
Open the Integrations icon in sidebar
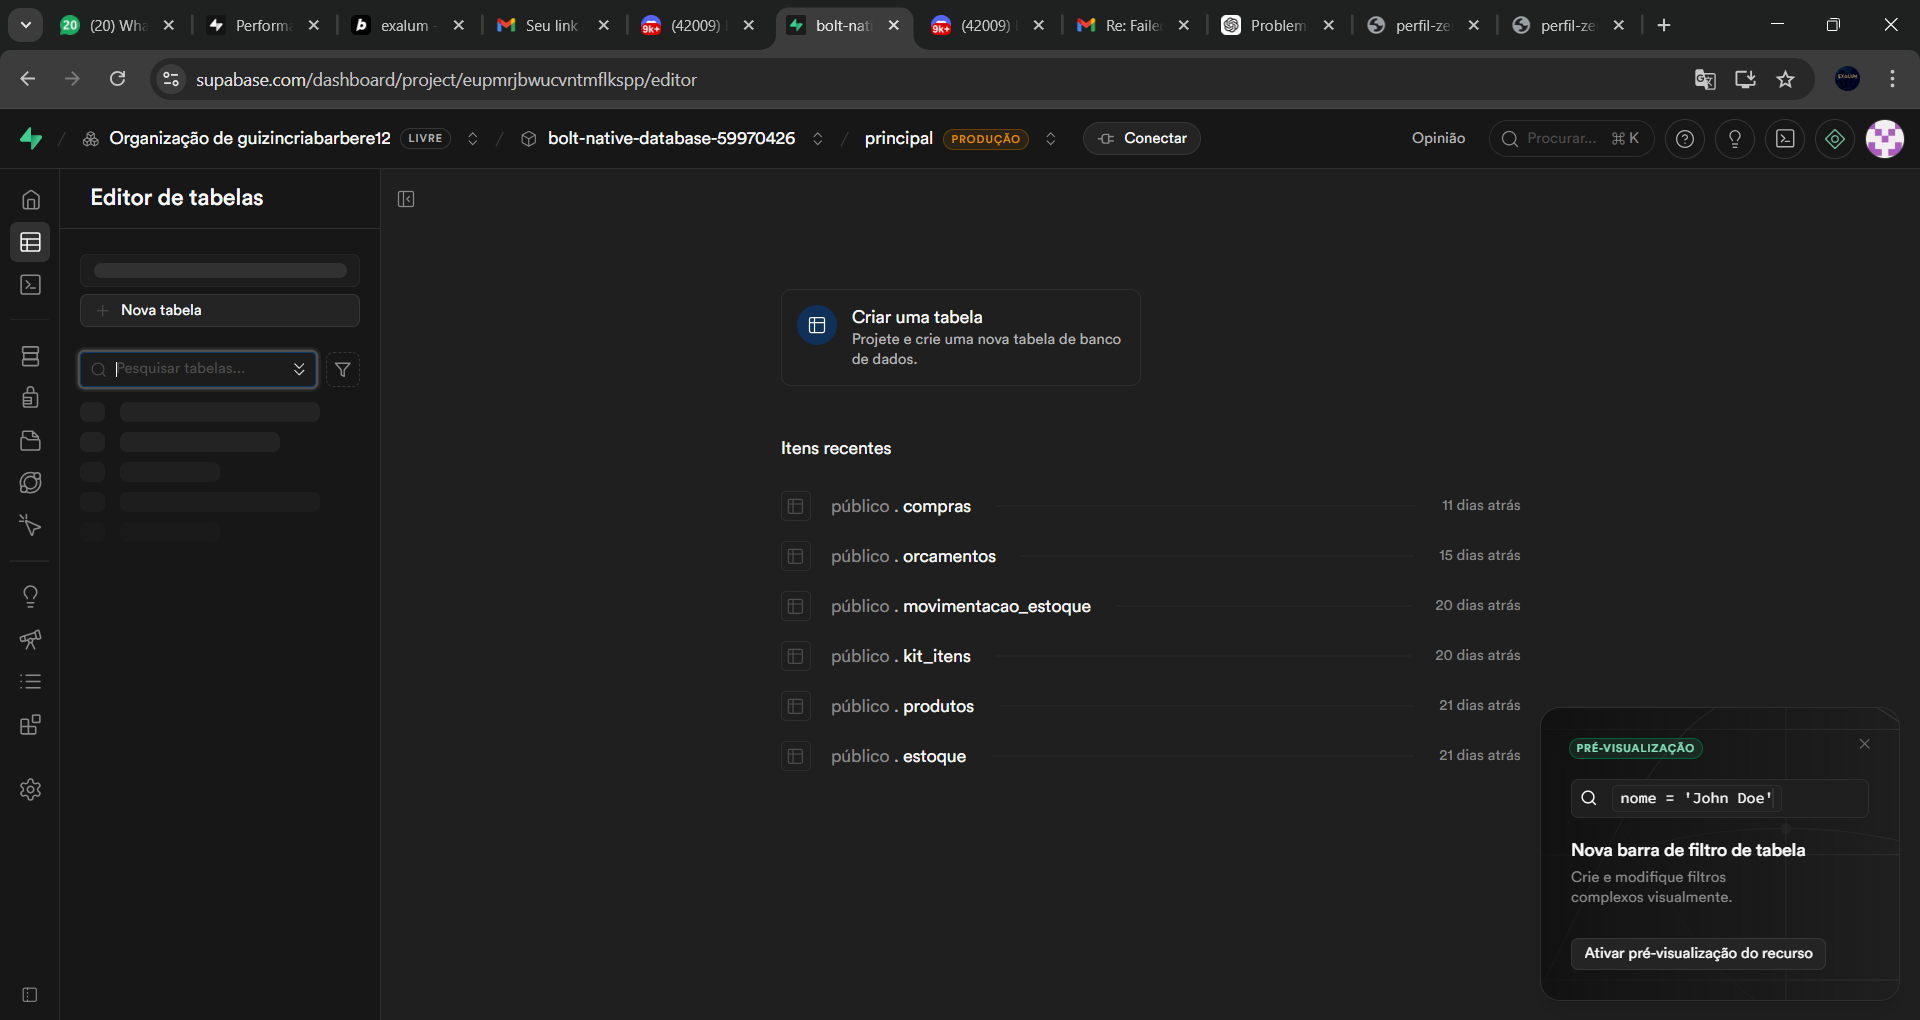pyautogui.click(x=31, y=725)
